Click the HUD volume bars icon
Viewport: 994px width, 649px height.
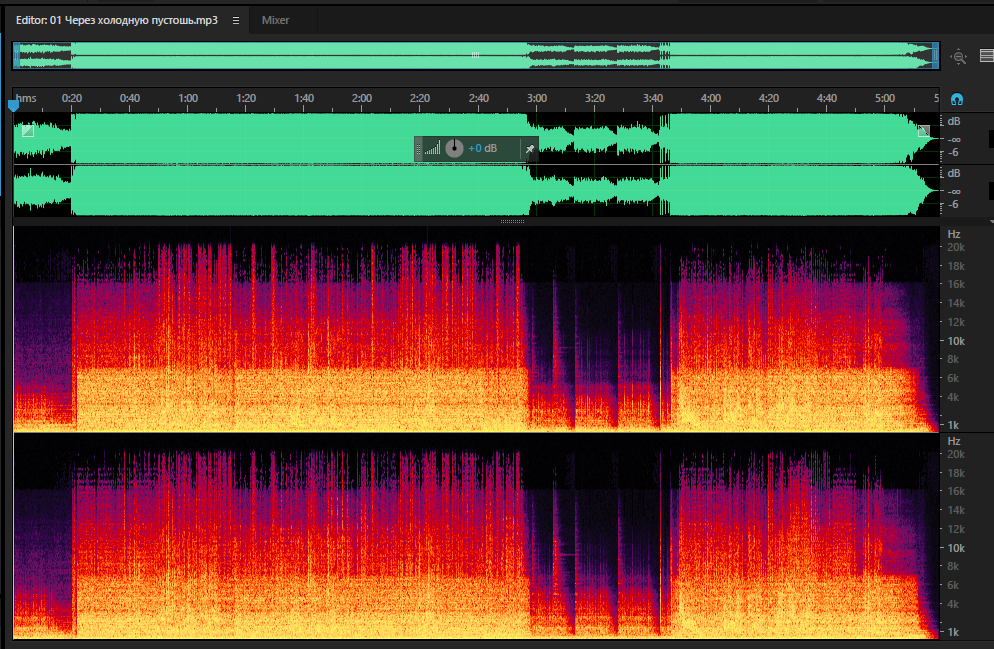tap(432, 149)
